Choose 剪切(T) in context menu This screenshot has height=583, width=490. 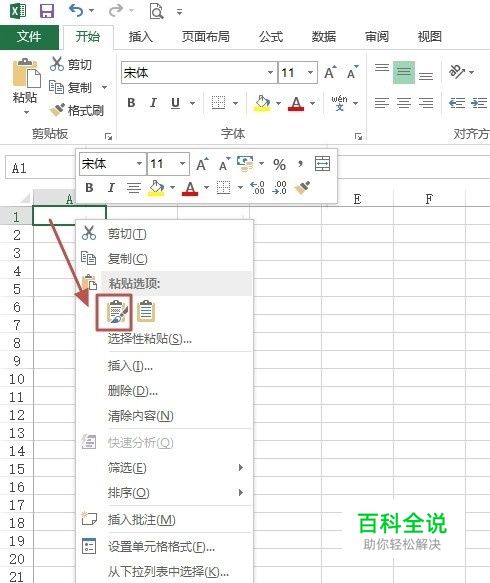coord(164,234)
